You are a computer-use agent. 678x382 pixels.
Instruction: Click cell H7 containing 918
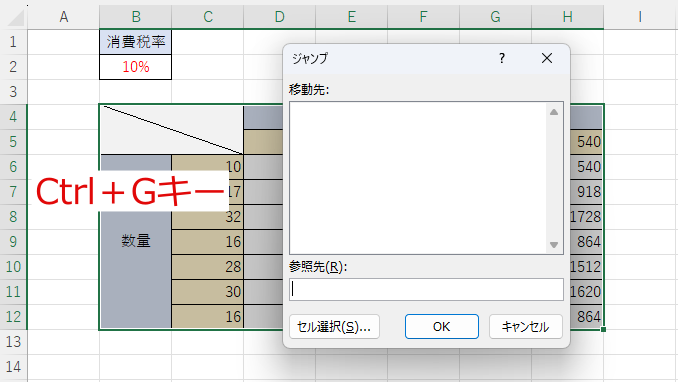(x=586, y=191)
